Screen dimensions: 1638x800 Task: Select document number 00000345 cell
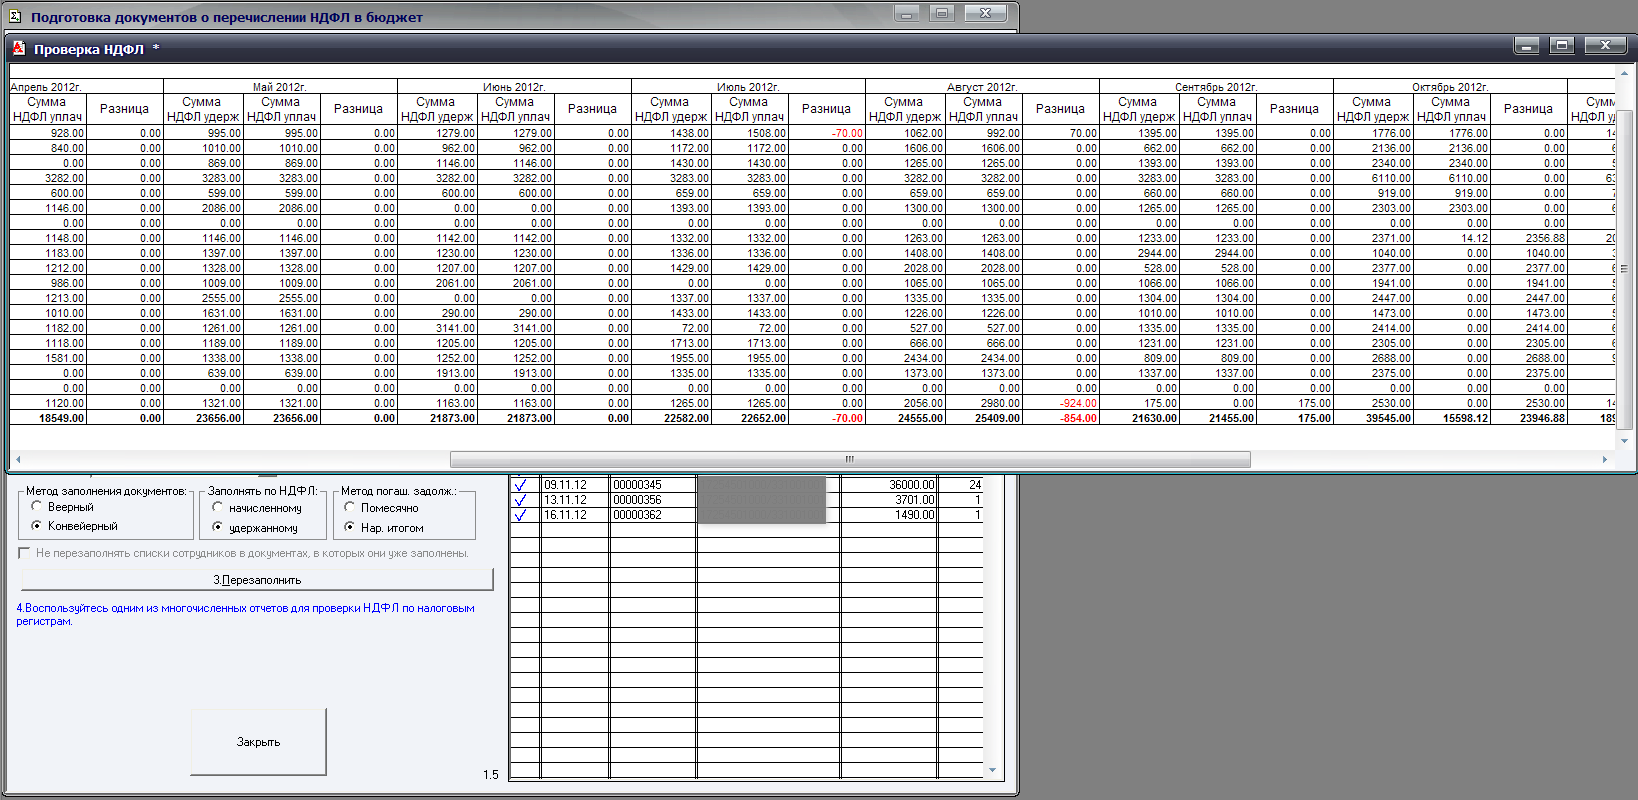tap(653, 485)
